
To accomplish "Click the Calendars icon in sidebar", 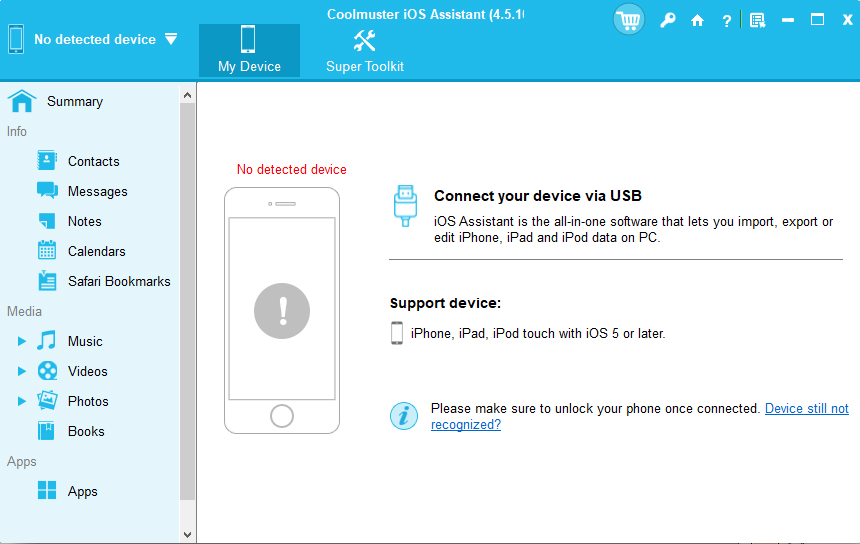I will tap(47, 250).
